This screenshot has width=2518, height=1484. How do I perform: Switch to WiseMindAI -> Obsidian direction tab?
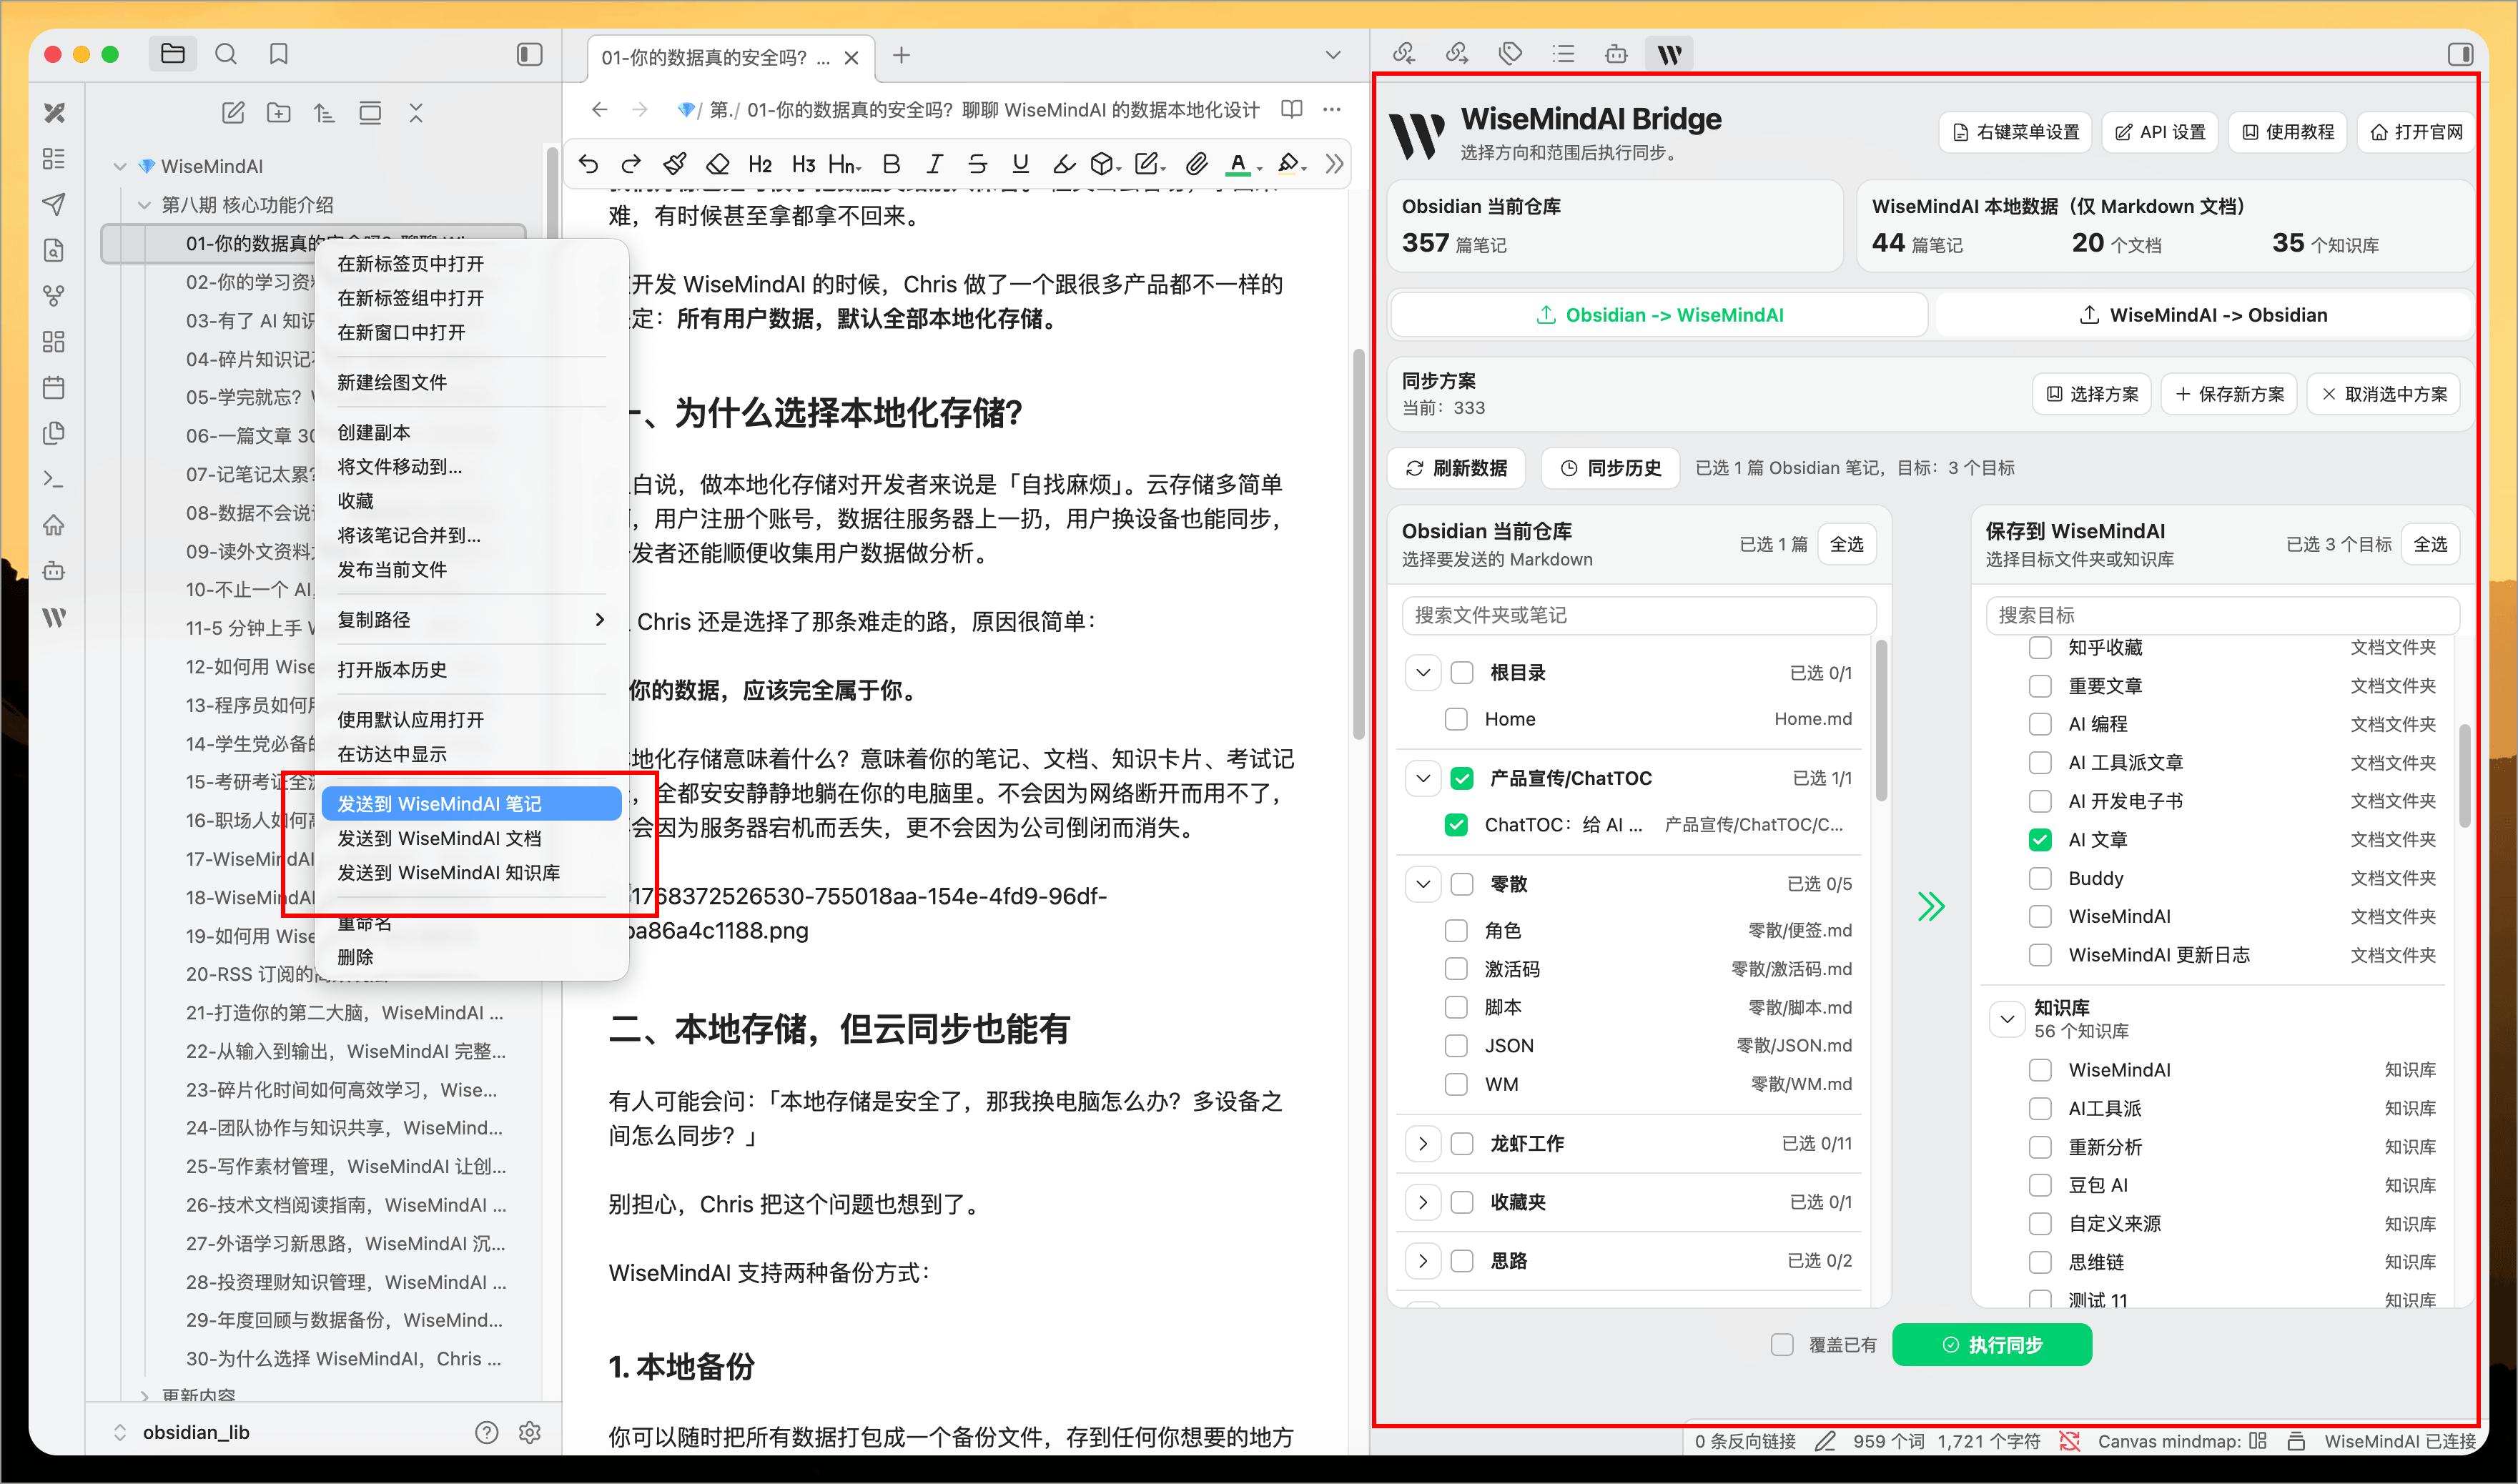pyautogui.click(x=2201, y=315)
